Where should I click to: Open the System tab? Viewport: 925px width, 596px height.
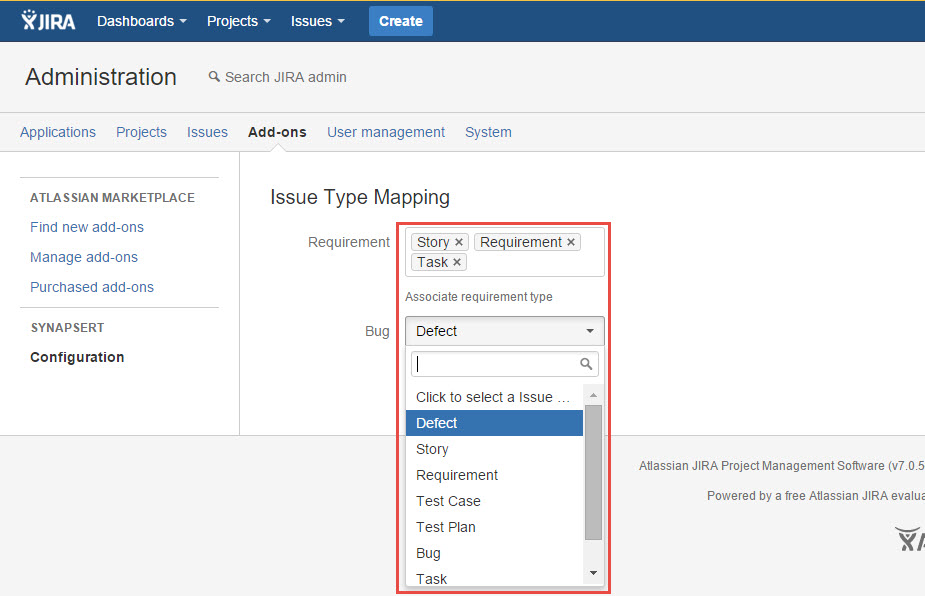[488, 132]
